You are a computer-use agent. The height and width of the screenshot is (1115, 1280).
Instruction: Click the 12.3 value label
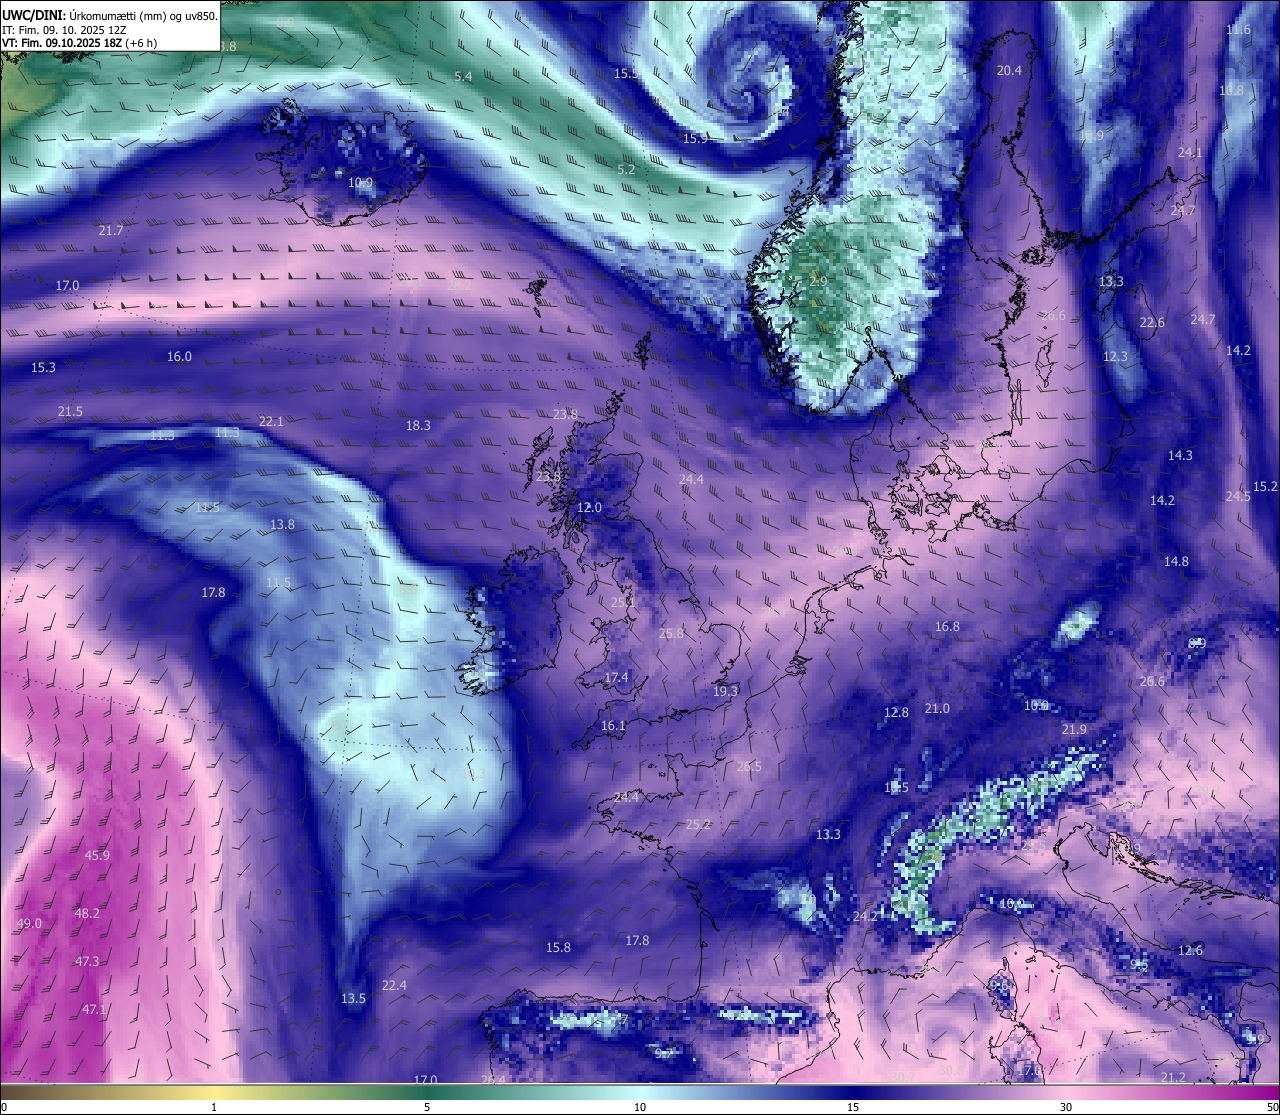(1115, 356)
